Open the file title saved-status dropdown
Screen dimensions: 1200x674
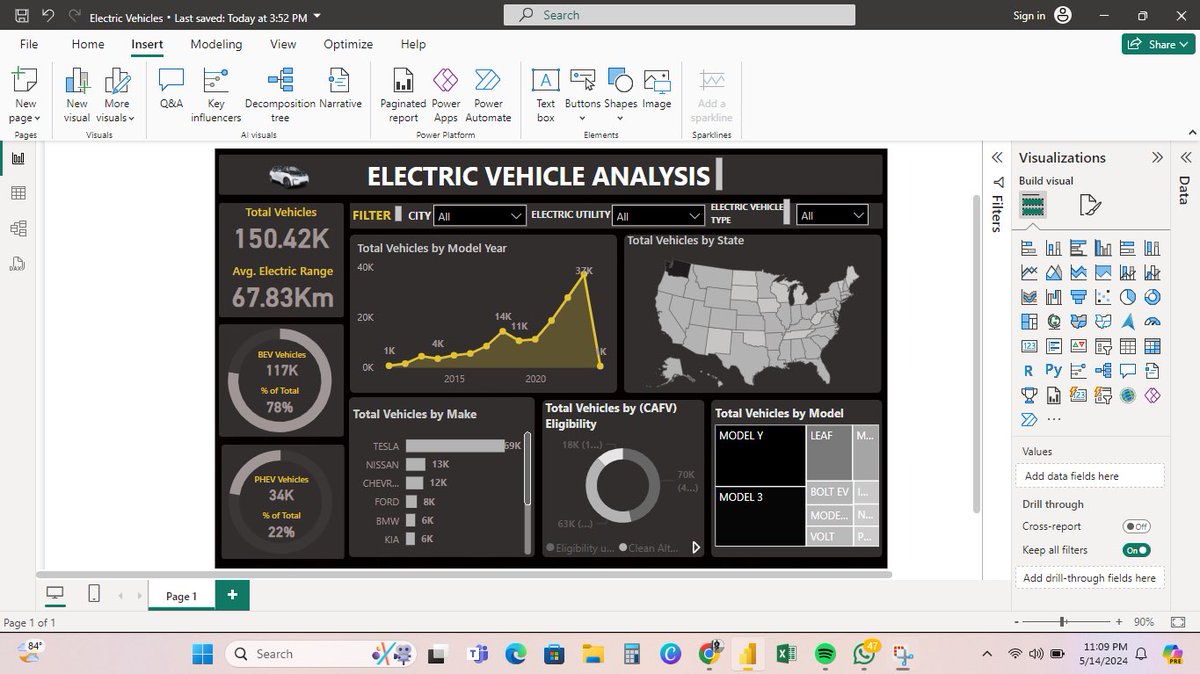317,17
